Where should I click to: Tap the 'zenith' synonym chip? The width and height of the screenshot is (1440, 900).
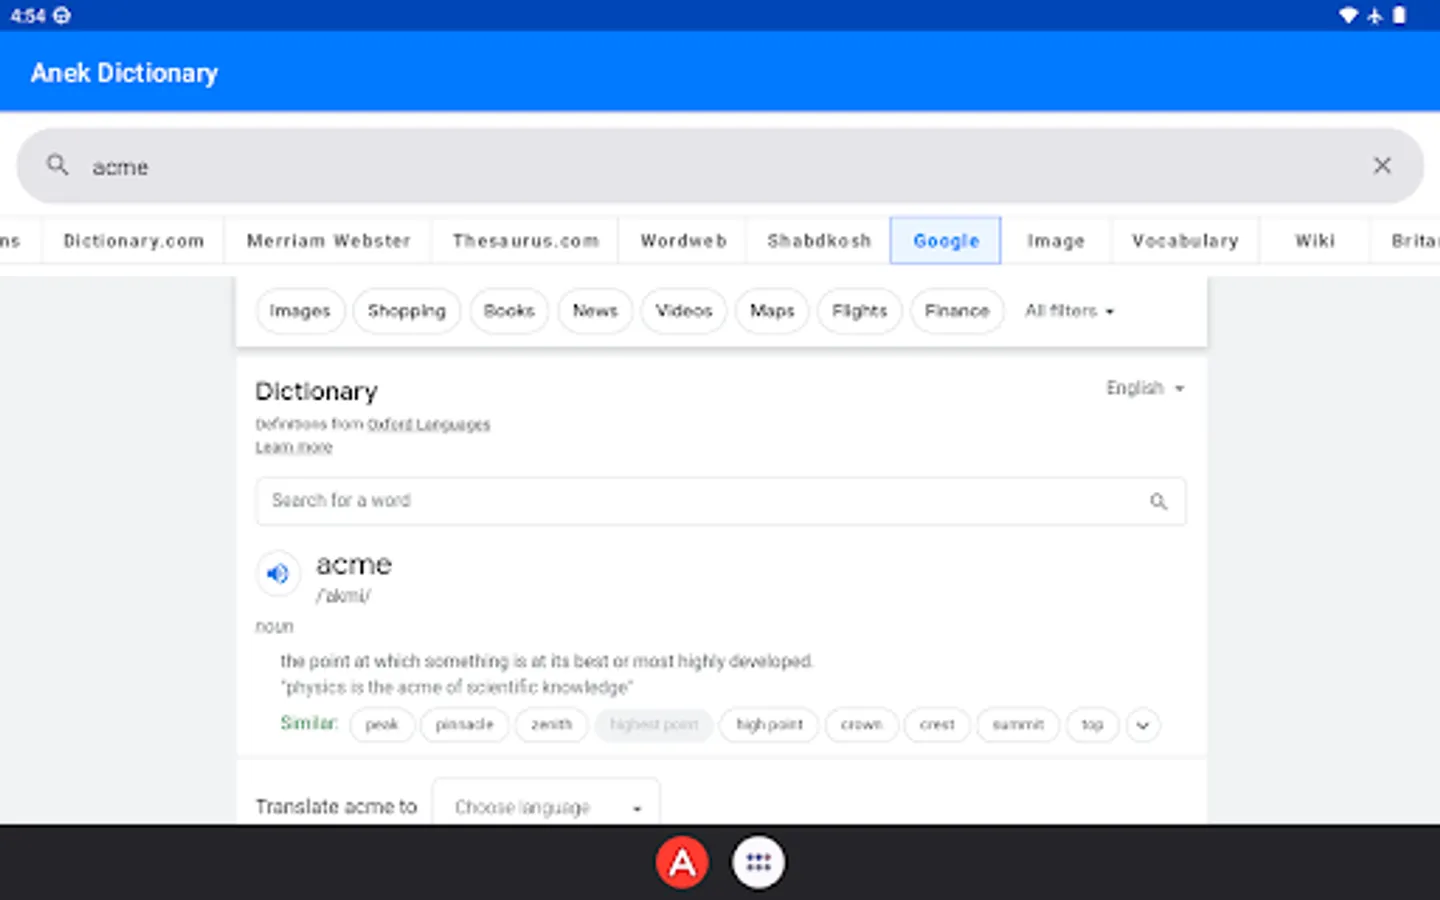552,725
